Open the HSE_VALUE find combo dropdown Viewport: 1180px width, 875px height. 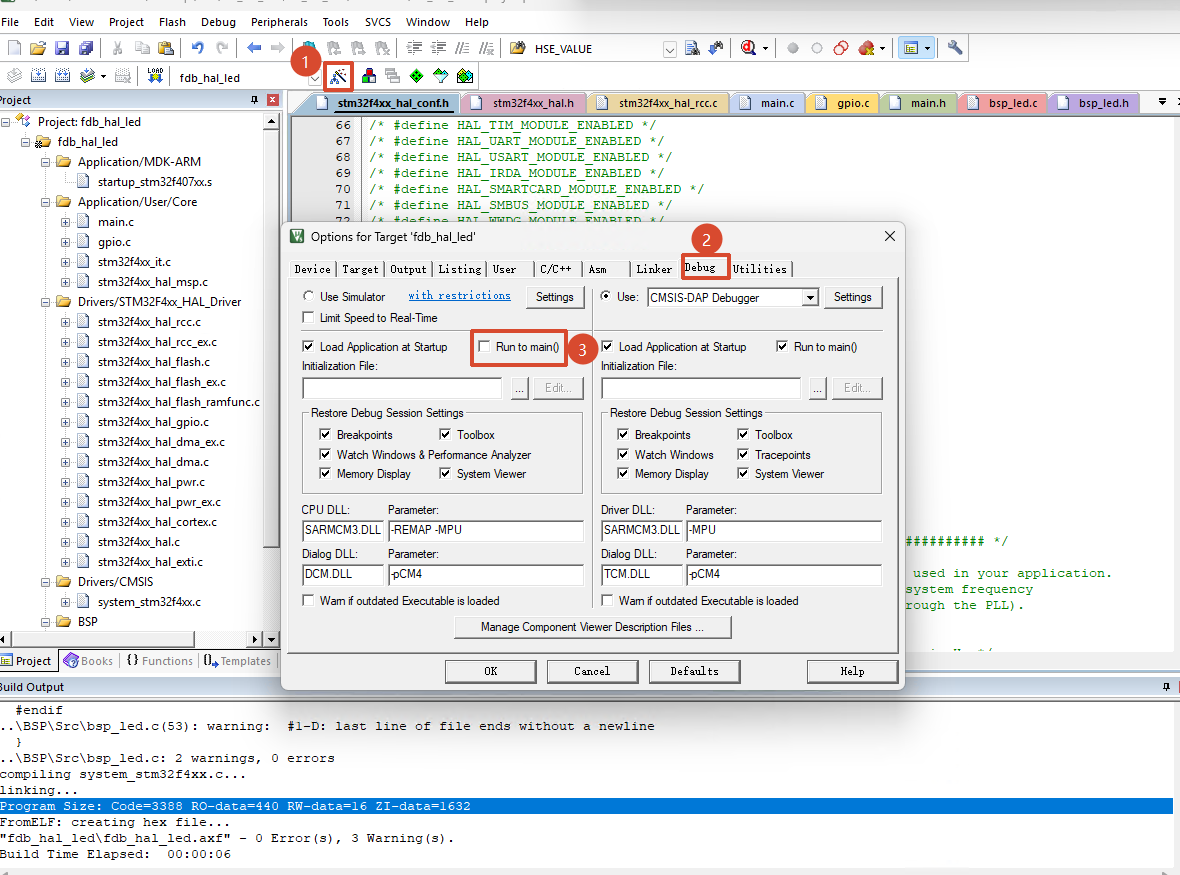670,50
